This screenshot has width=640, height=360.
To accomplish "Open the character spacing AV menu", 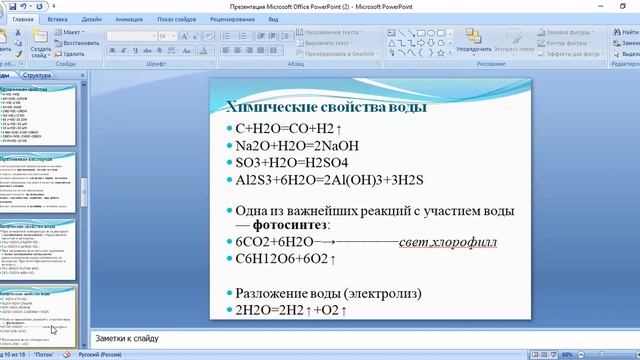I will click(x=172, y=51).
